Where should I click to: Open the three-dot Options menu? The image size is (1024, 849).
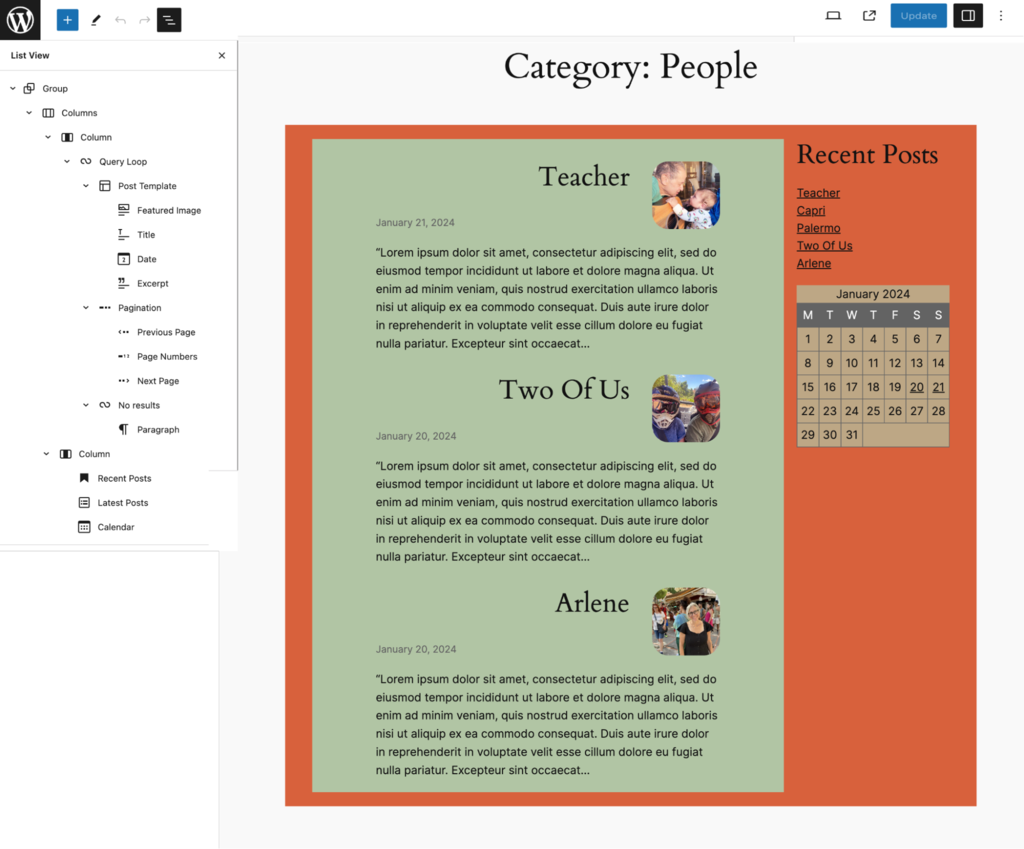(1001, 16)
